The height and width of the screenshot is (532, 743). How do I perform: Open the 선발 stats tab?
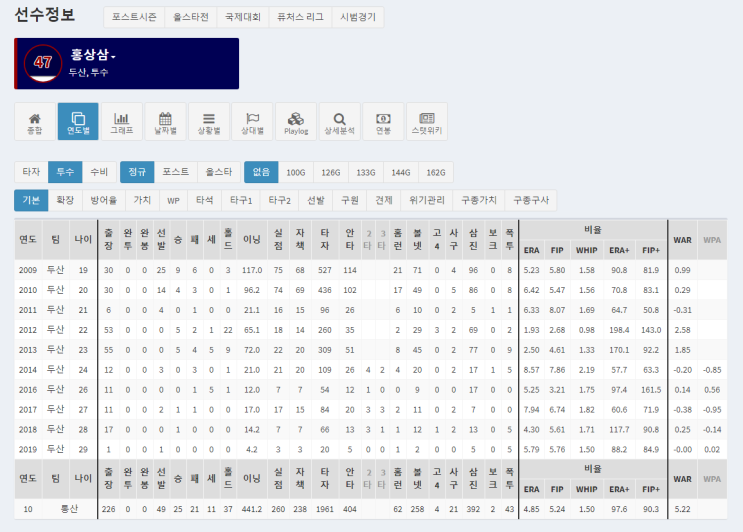[x=316, y=200]
